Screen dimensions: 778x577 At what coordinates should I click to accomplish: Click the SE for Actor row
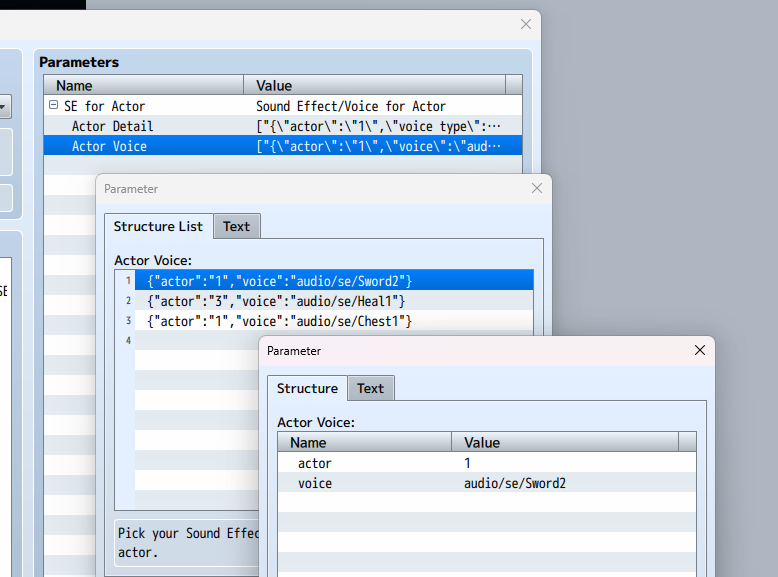click(283, 106)
